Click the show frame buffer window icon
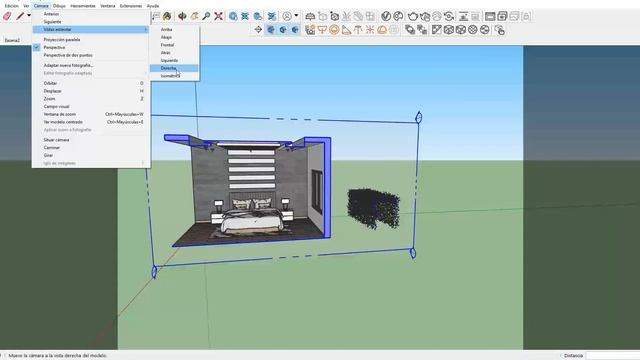The width and height of the screenshot is (640, 360). point(490,16)
